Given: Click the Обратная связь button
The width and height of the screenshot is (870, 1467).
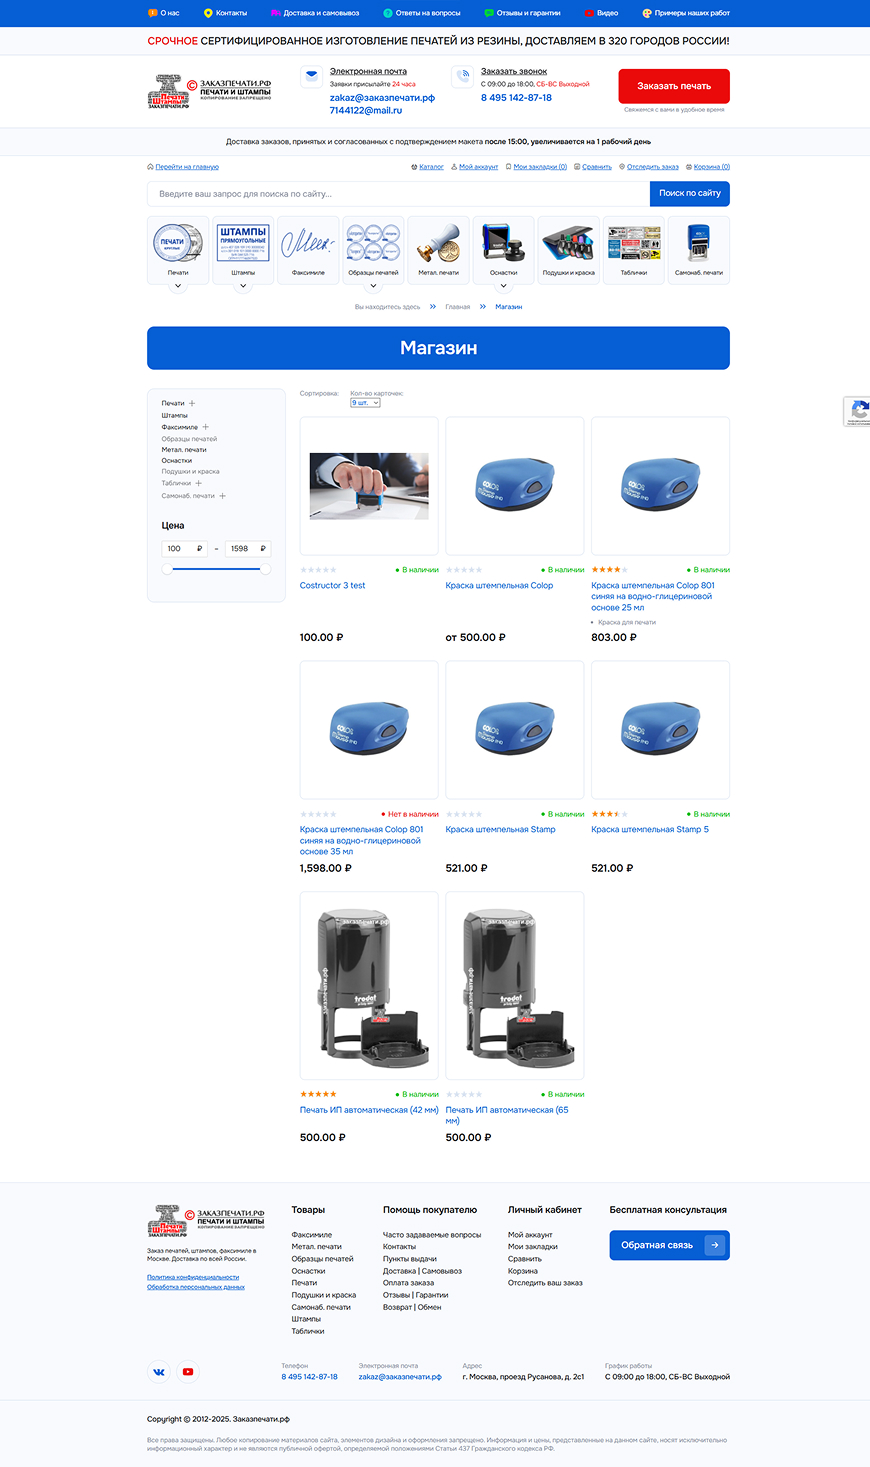Looking at the screenshot, I should tap(669, 1245).
